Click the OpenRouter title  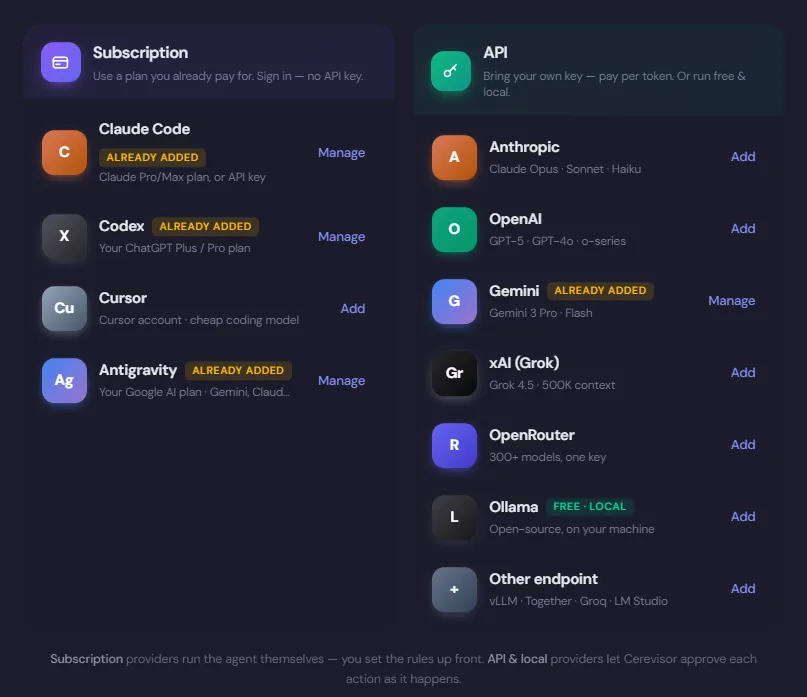click(532, 435)
